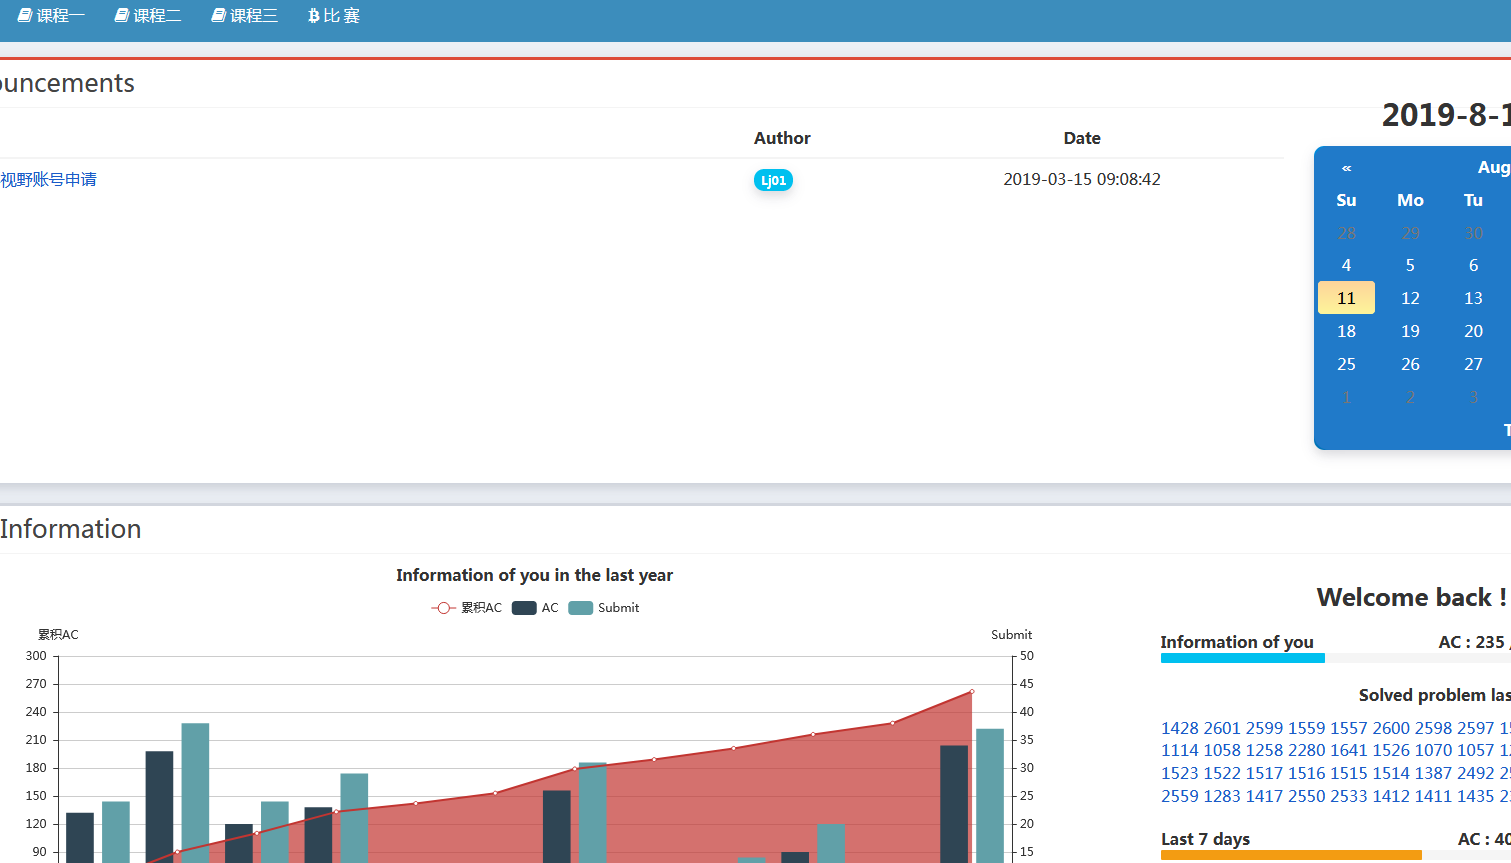Open solved problem 1114
The width and height of the screenshot is (1511, 863).
click(x=1179, y=750)
